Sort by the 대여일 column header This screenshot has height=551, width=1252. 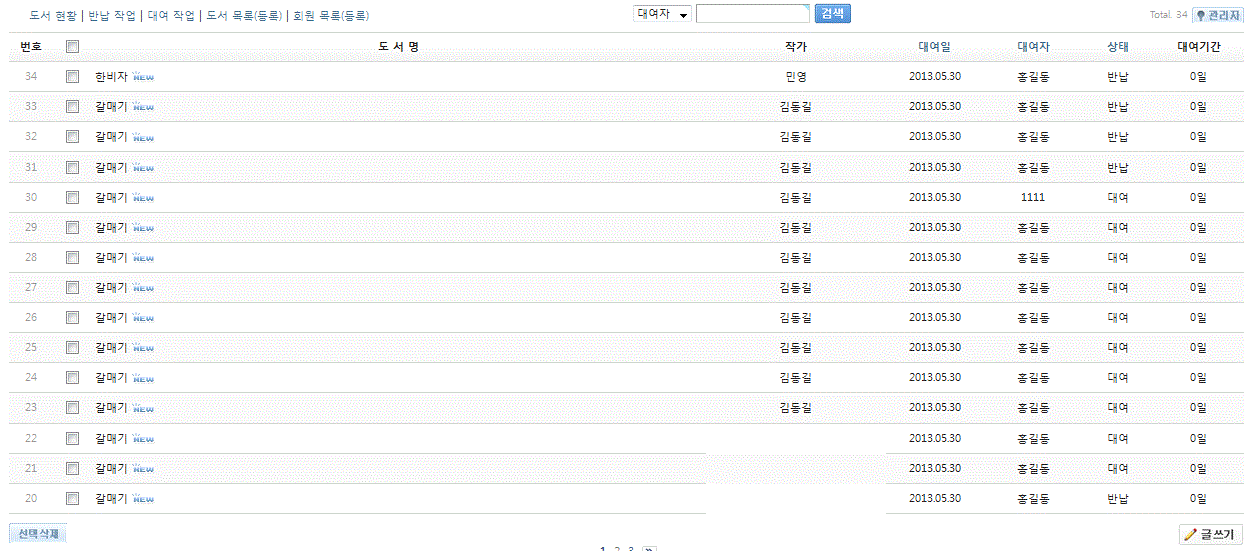tap(934, 47)
